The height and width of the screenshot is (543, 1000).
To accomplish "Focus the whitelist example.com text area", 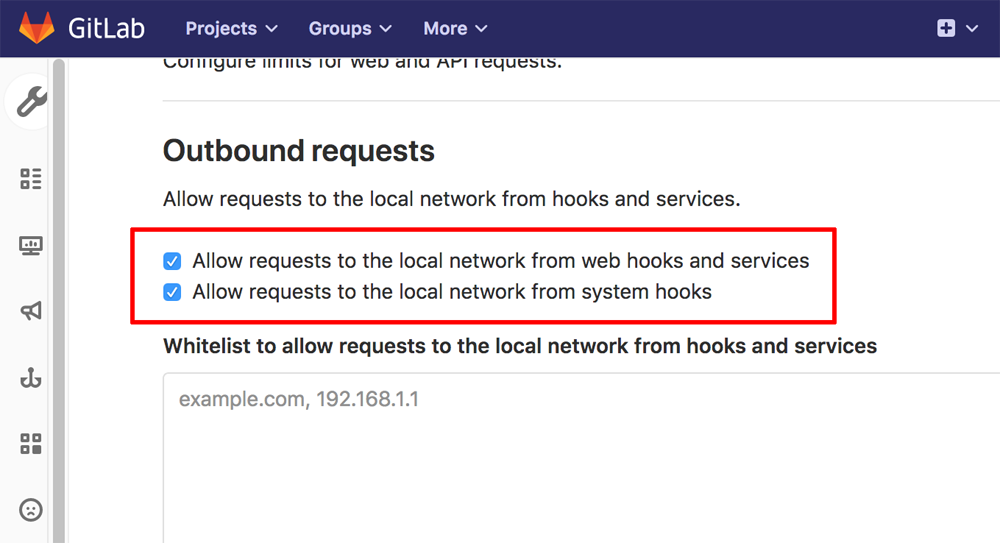I will pos(580,450).
